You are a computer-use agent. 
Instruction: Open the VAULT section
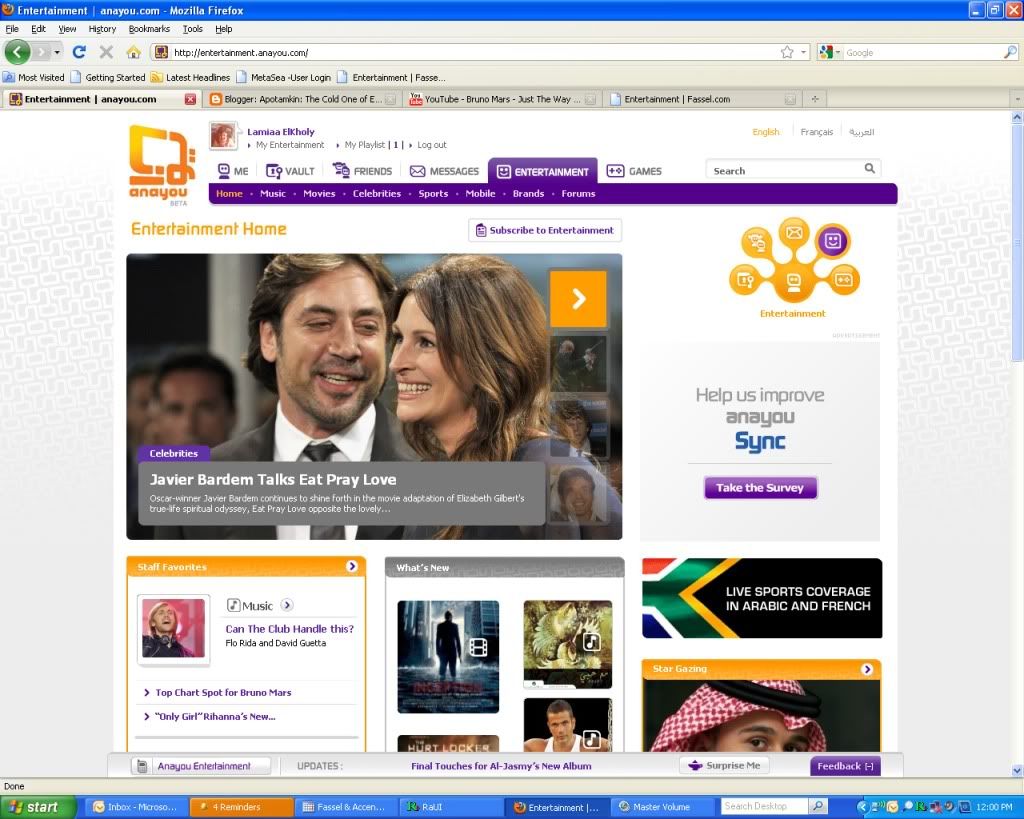pos(291,171)
